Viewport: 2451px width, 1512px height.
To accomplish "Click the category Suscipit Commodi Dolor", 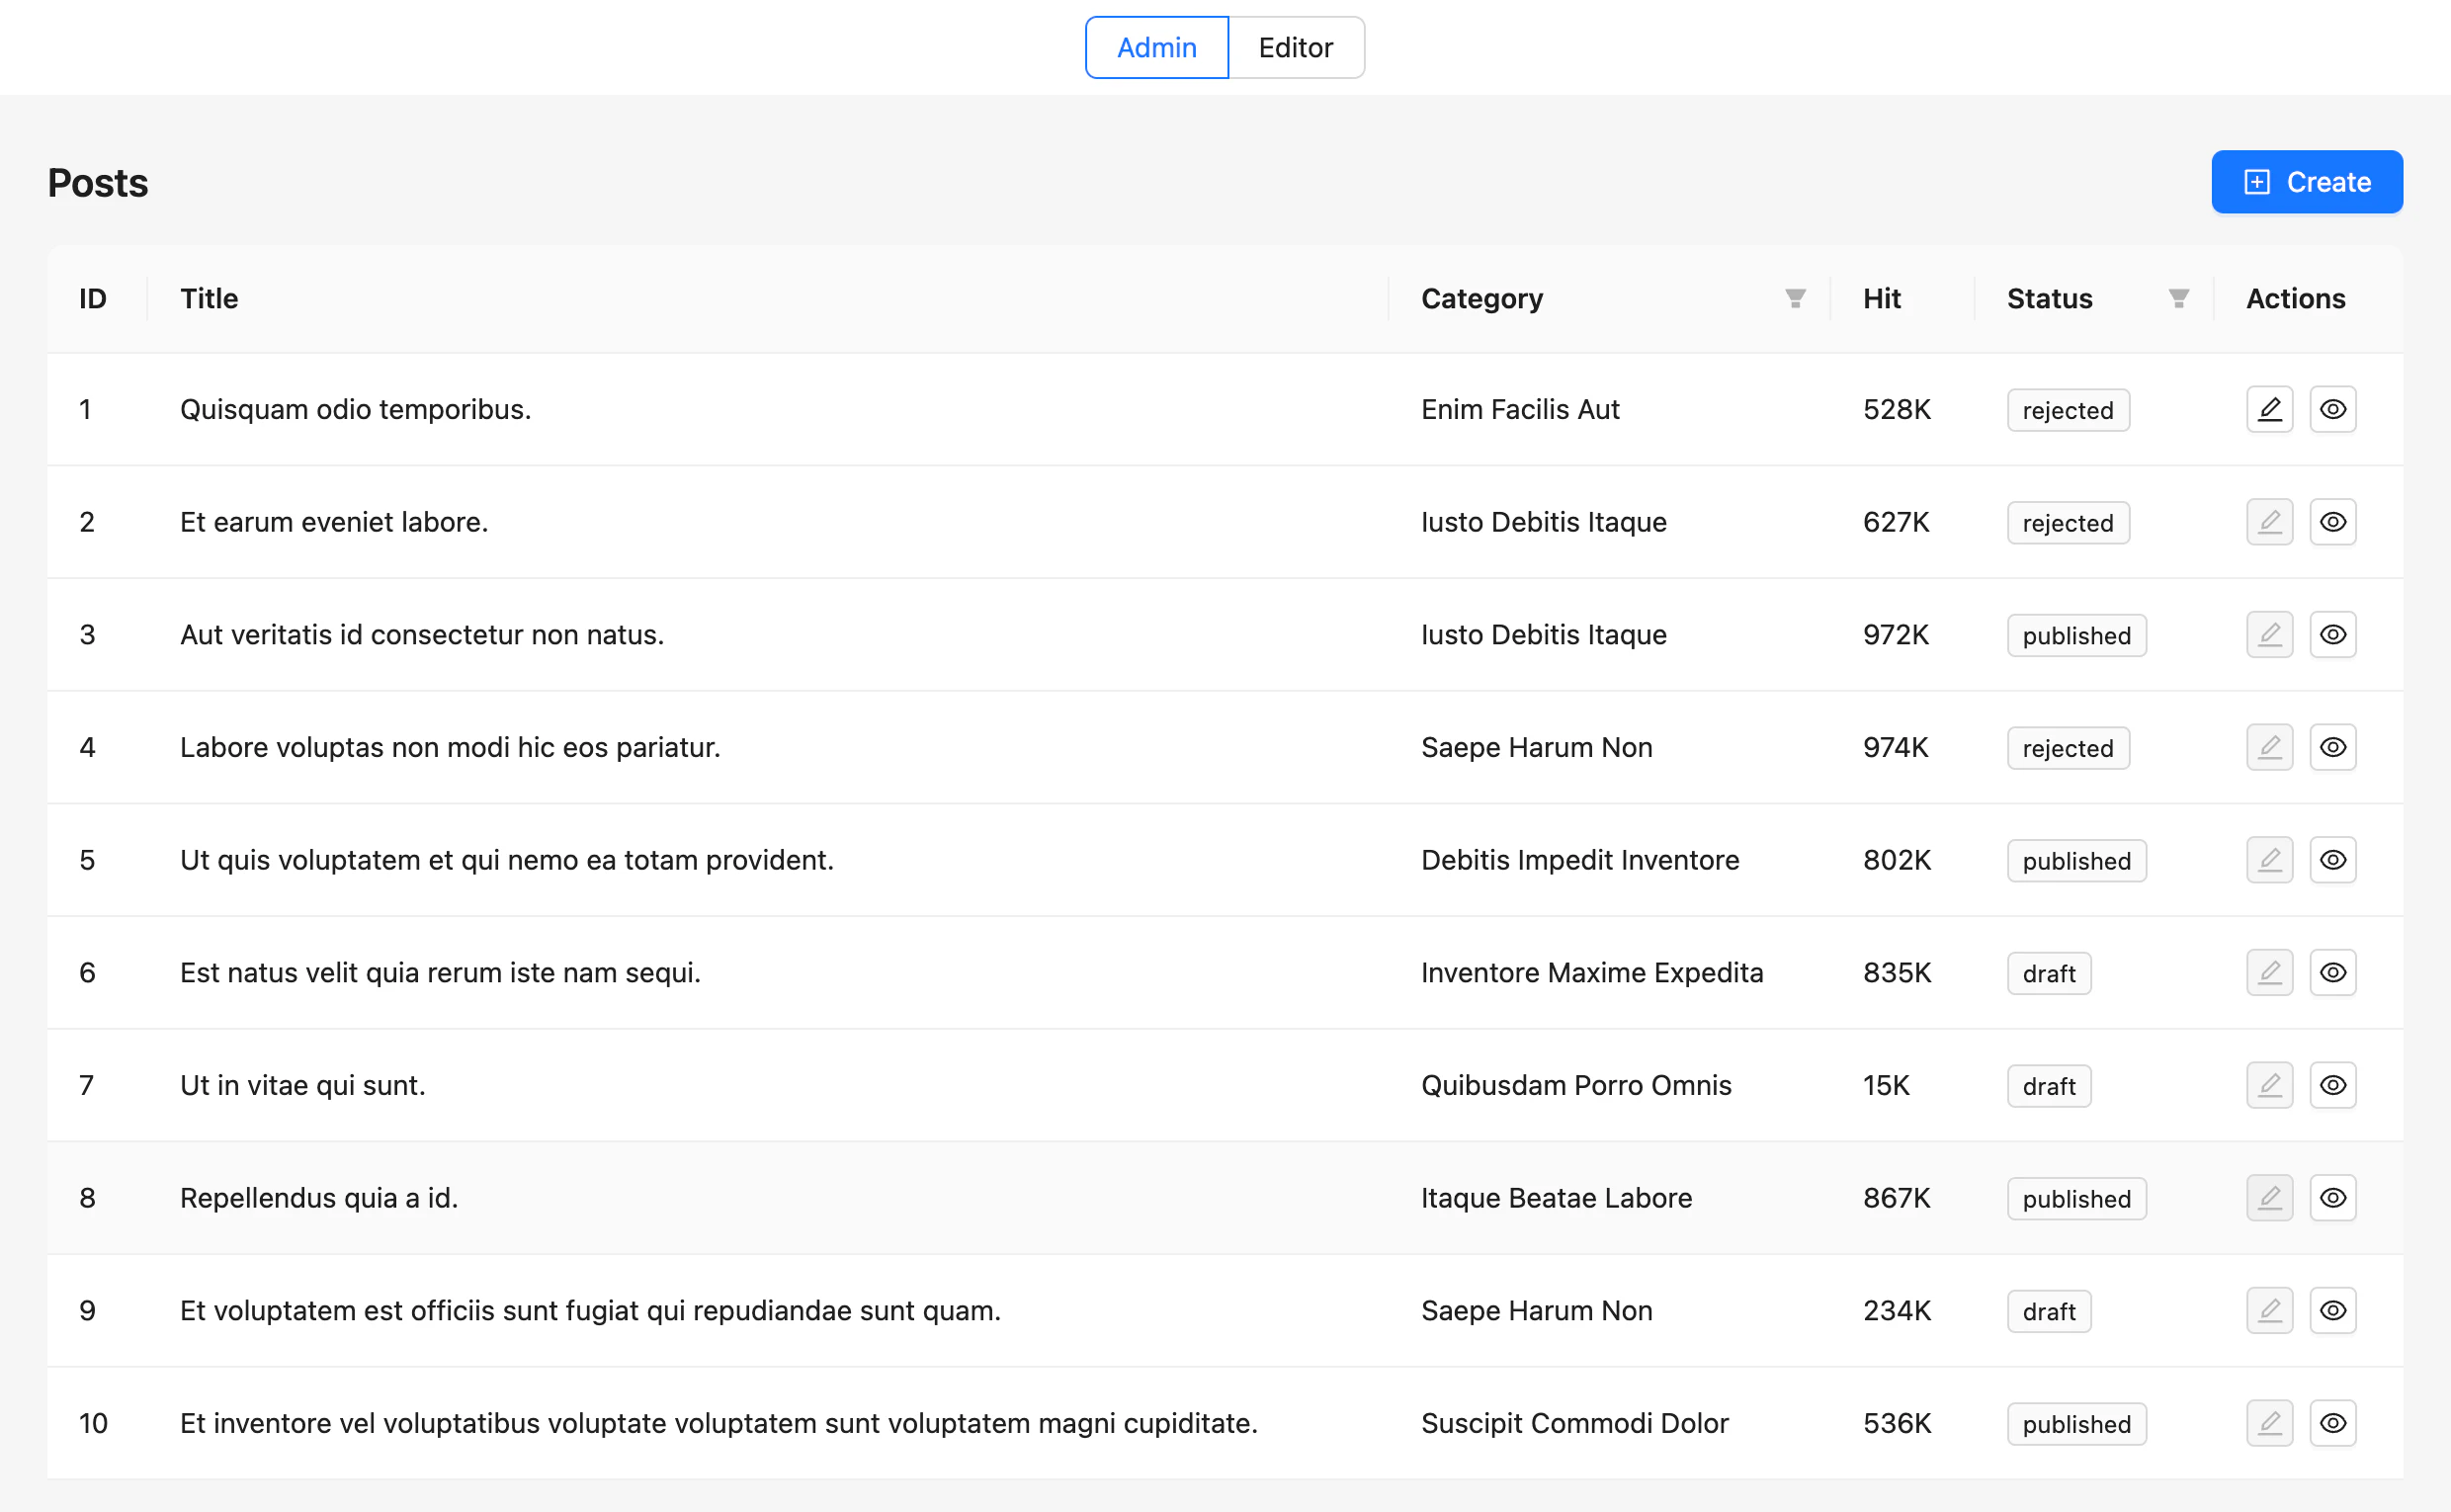I will [1574, 1423].
